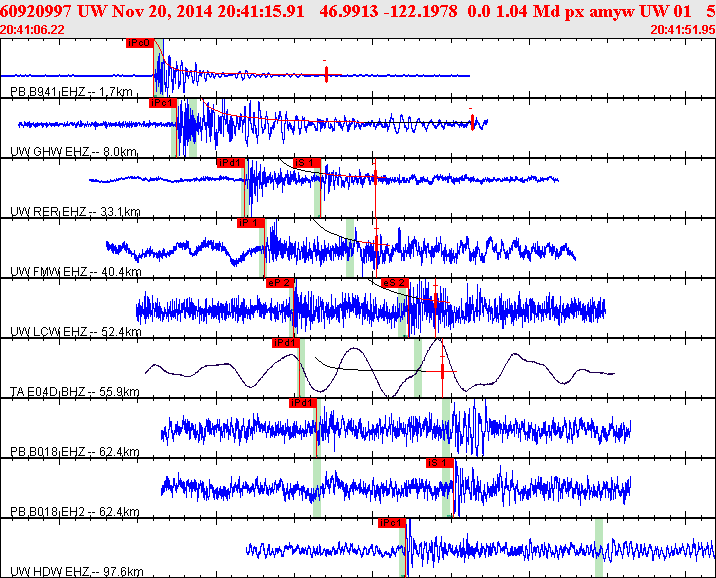Screen dimensions: 716x578
Task: Select the iPd1 pick flag on PB B018 EHZ
Action: coord(303,403)
